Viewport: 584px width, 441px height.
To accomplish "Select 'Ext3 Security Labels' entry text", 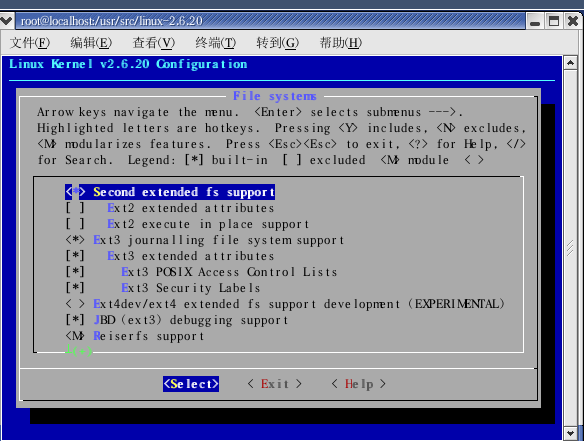I will pyautogui.click(x=191, y=288).
